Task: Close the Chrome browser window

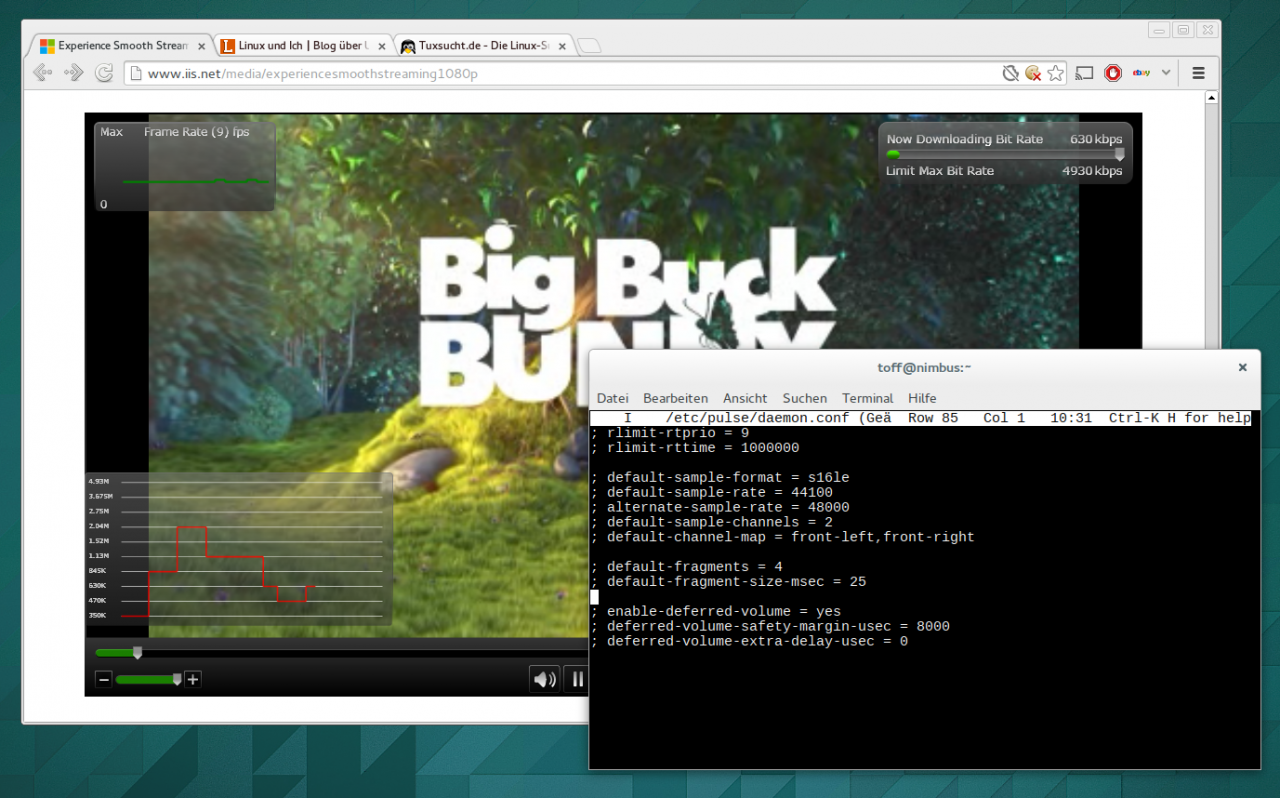Action: [x=1206, y=31]
